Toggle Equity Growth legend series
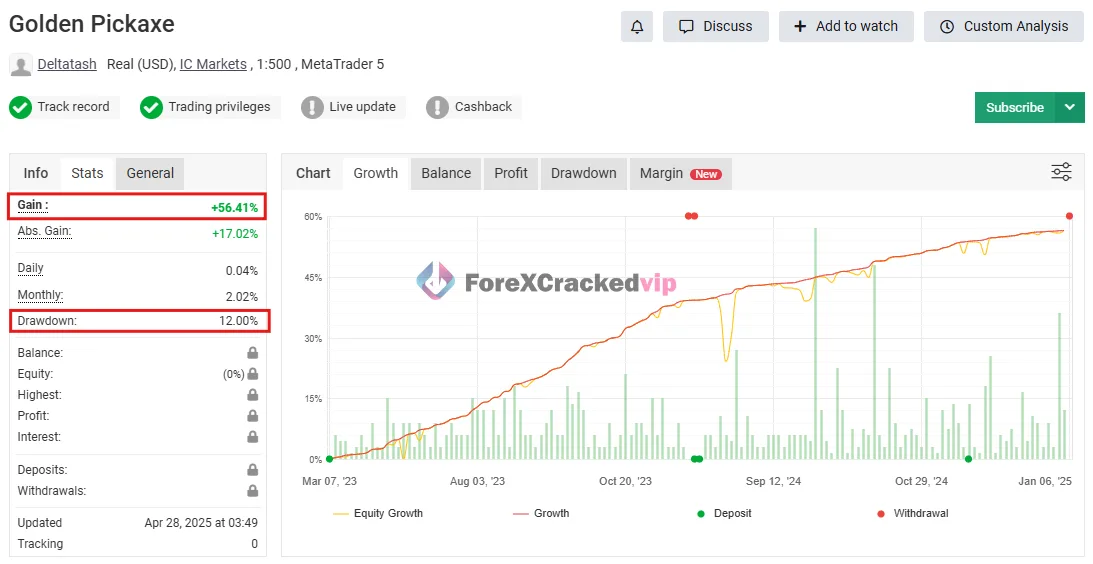 378,513
